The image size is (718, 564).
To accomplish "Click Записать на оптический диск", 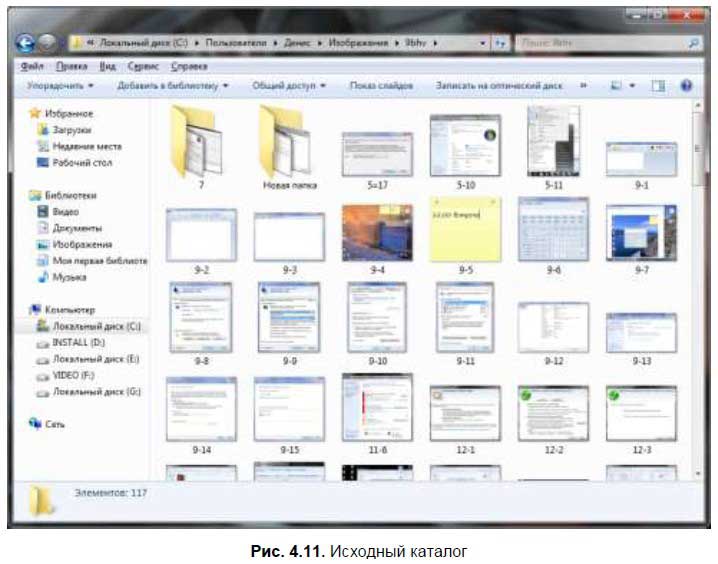I will click(x=499, y=86).
